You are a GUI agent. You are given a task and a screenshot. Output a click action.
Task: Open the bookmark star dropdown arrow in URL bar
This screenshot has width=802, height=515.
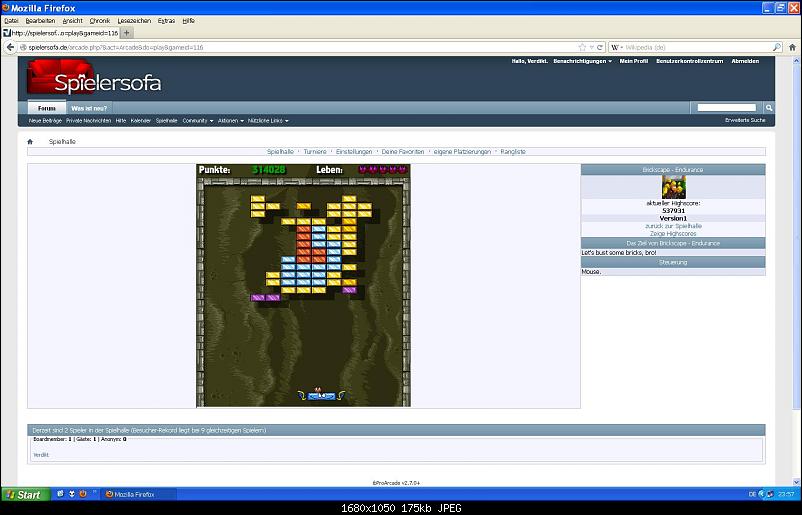coord(591,47)
